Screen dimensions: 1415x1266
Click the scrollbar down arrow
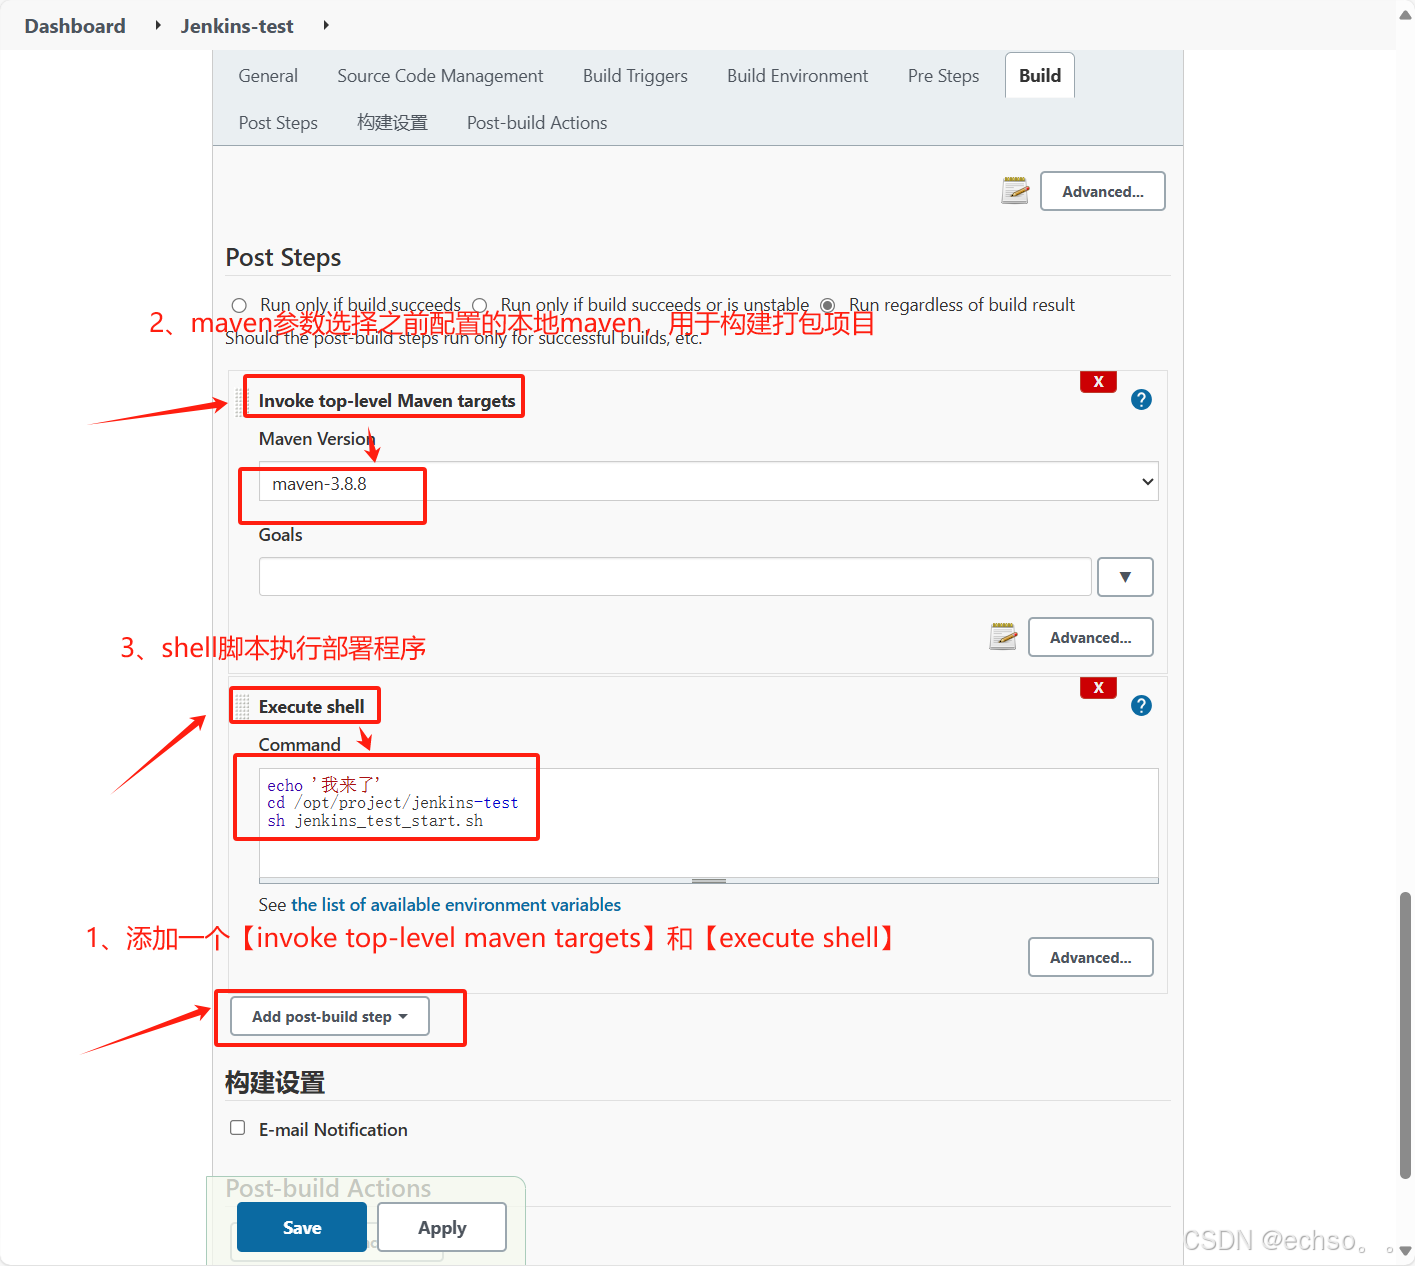1405,1251
